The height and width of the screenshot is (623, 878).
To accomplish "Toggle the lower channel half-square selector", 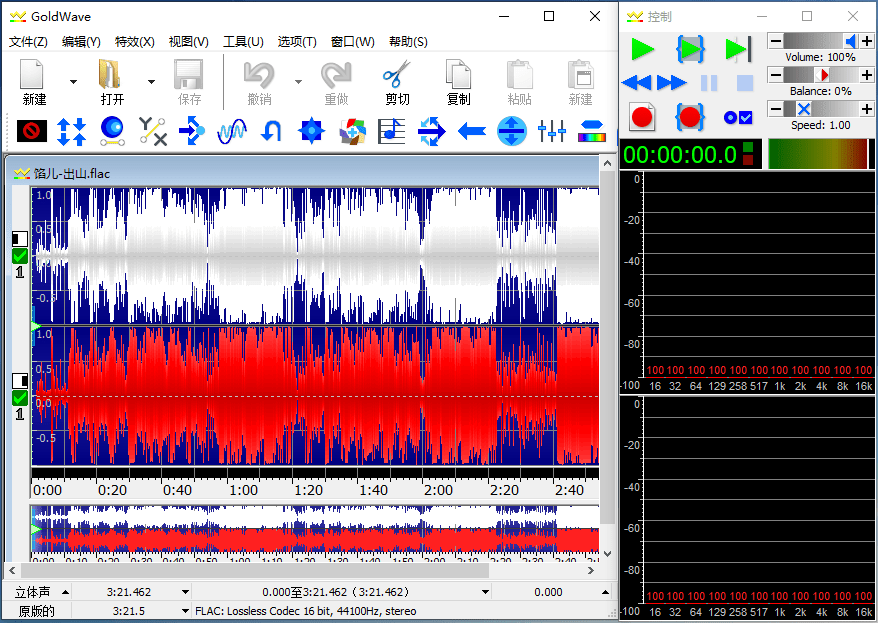I will [20, 381].
